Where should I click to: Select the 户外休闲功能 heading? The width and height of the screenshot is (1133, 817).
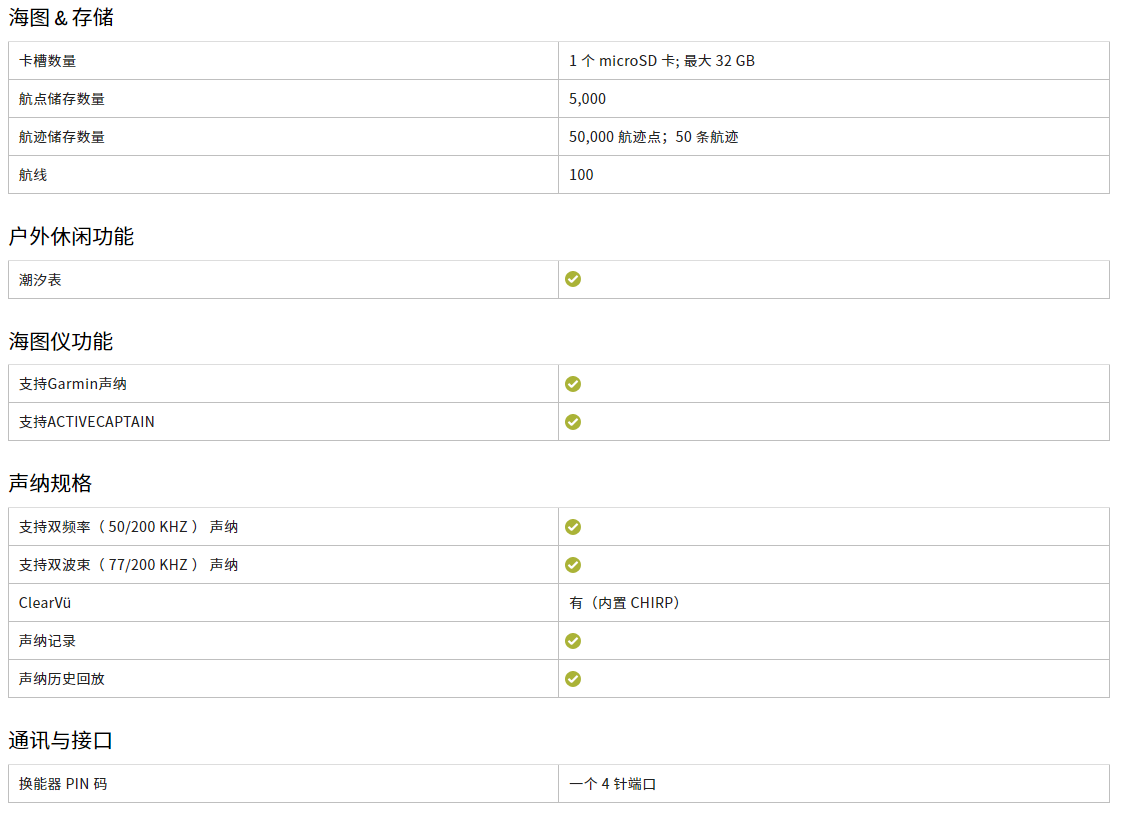click(71, 237)
